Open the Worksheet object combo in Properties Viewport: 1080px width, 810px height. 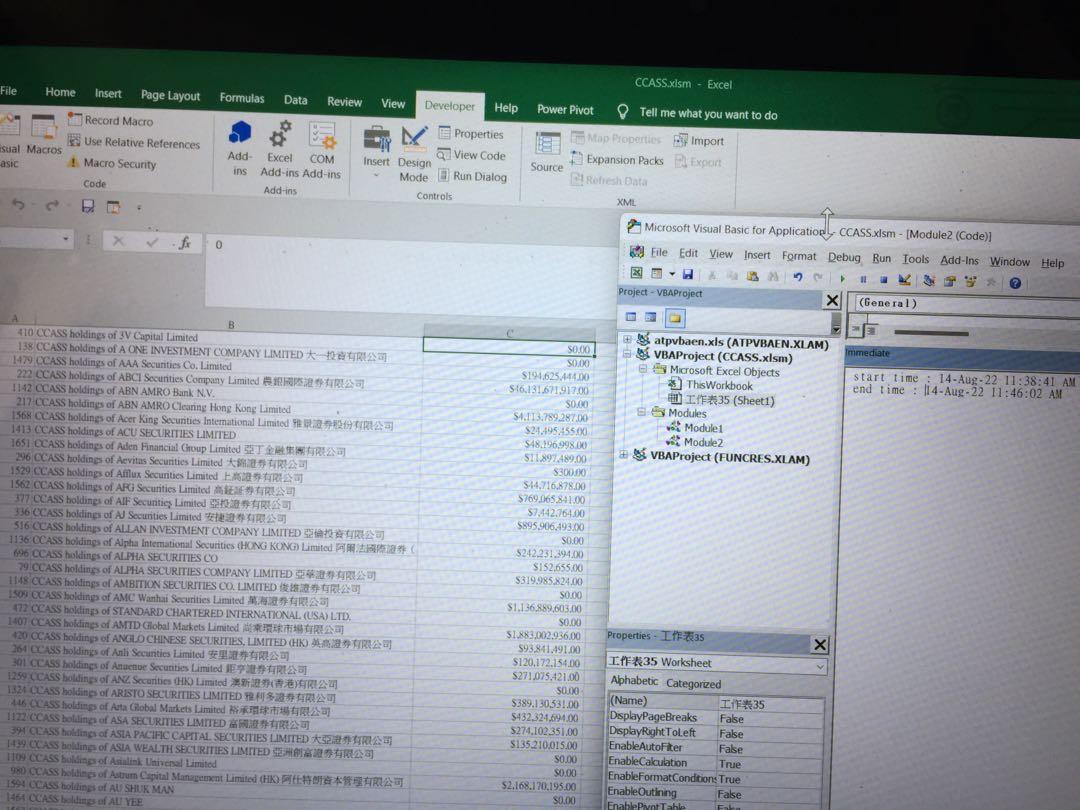coord(716,663)
